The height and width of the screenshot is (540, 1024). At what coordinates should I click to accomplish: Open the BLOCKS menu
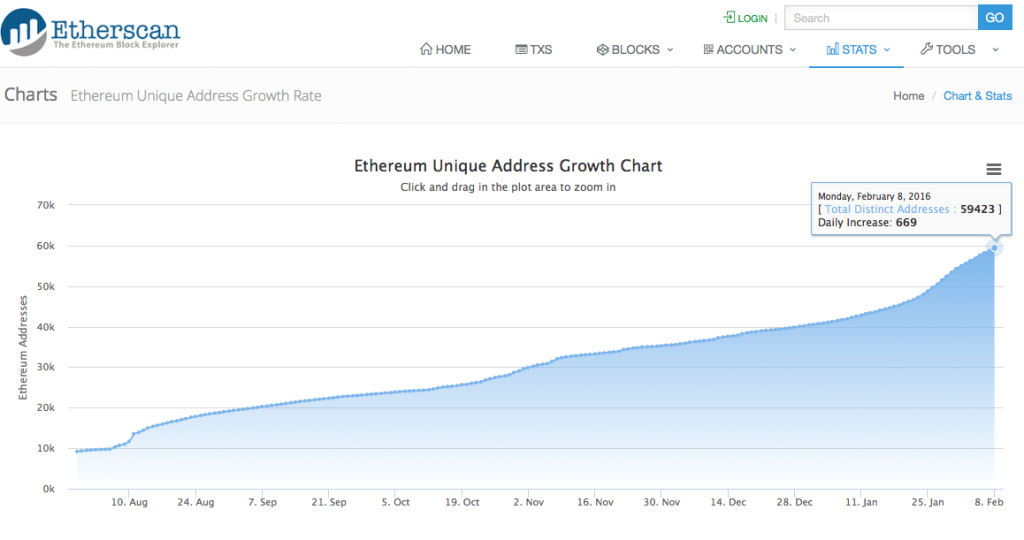pyautogui.click(x=635, y=50)
